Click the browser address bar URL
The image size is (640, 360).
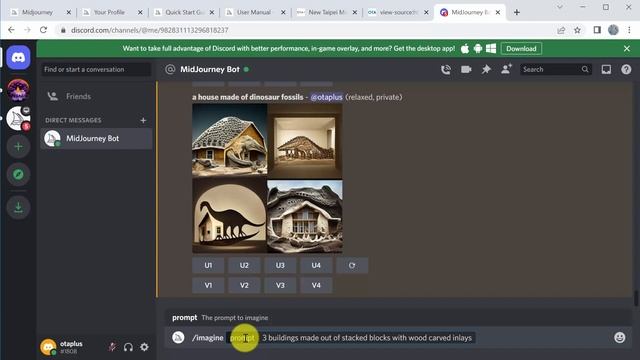click(x=149, y=30)
